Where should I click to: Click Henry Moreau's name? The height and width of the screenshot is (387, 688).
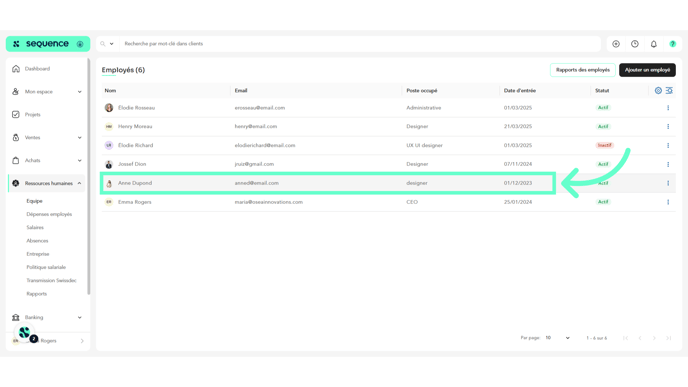click(x=135, y=126)
